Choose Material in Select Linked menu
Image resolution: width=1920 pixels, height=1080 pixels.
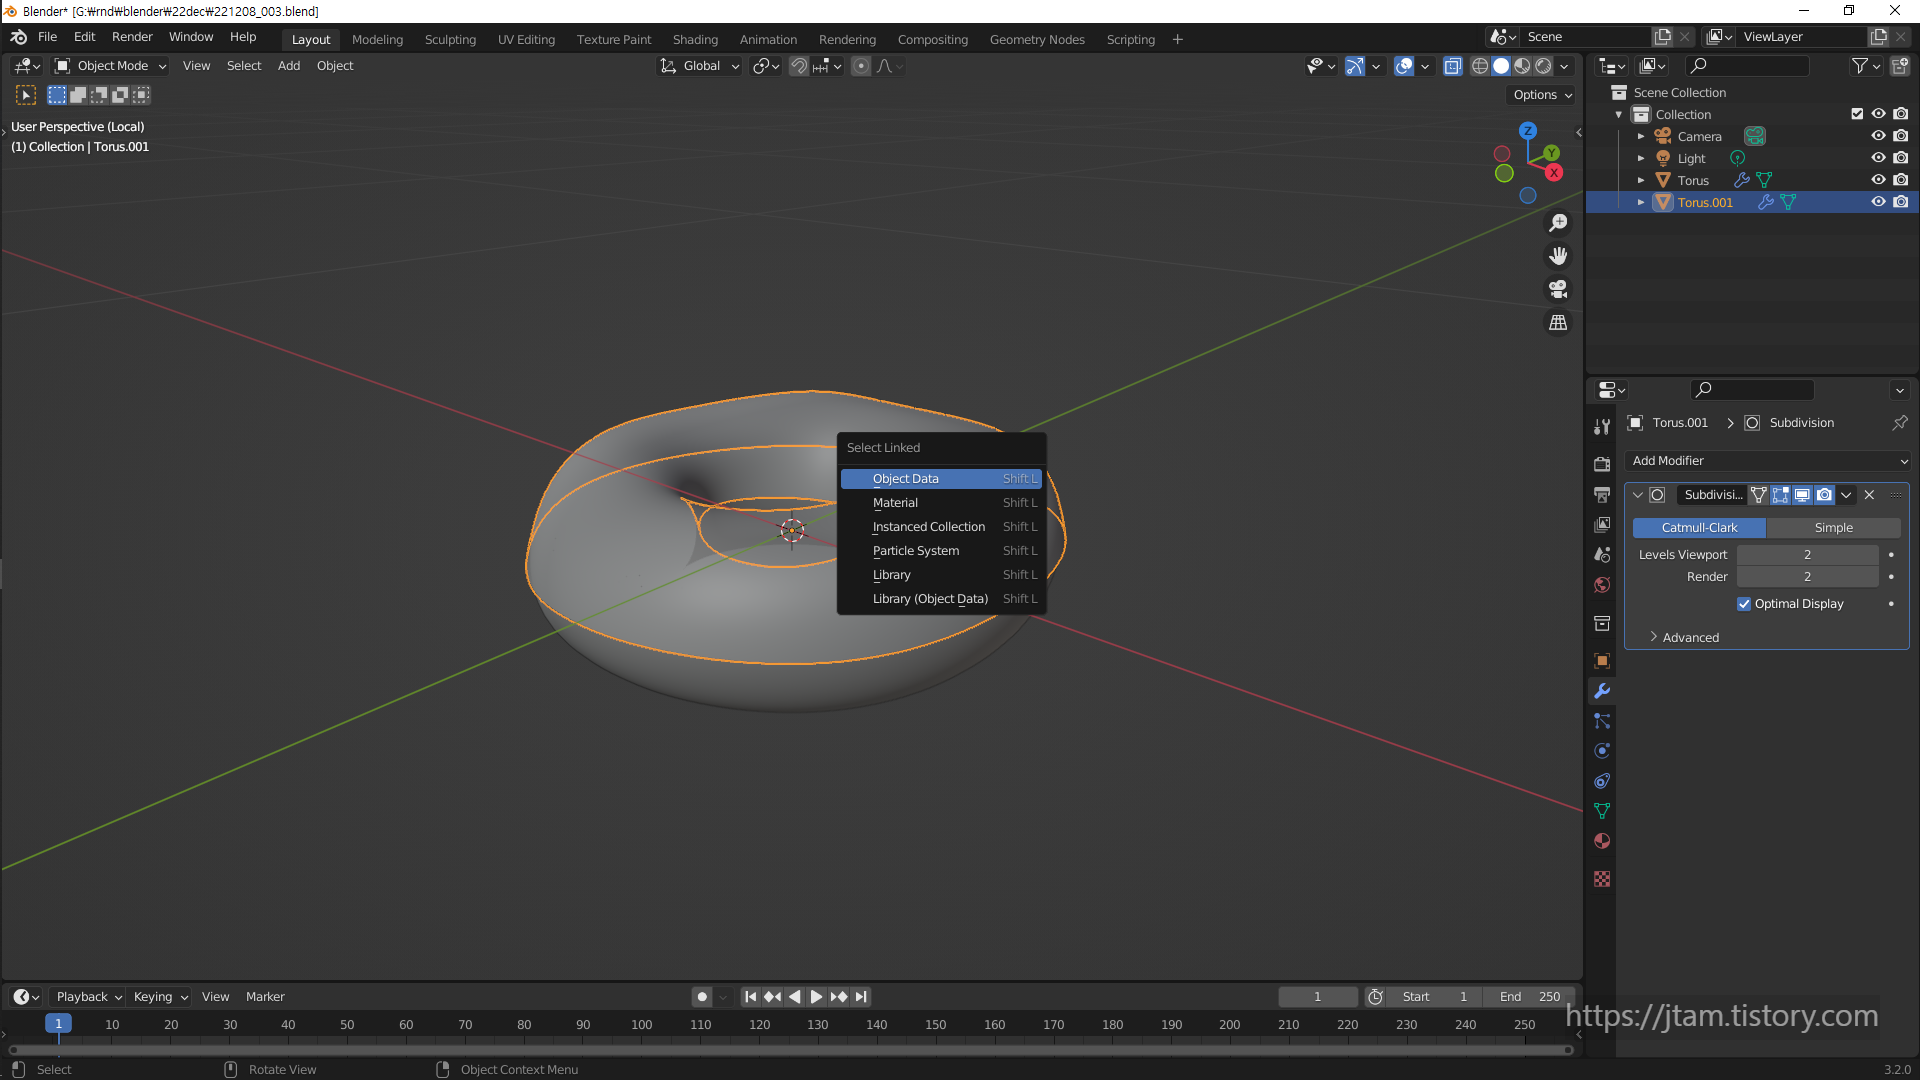pos(895,503)
